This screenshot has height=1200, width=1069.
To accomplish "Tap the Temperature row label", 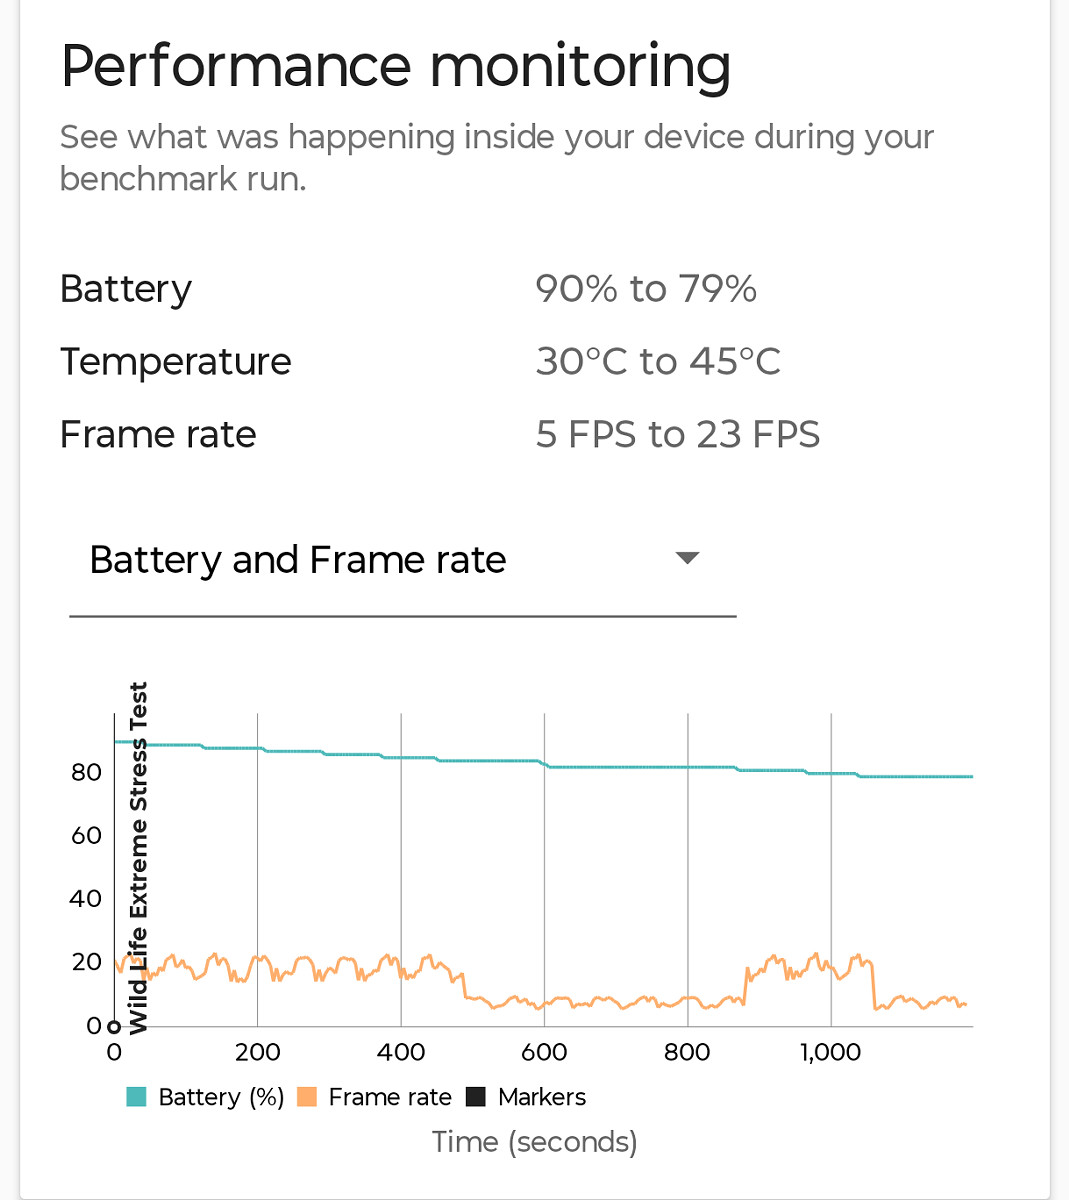I will click(x=176, y=362).
